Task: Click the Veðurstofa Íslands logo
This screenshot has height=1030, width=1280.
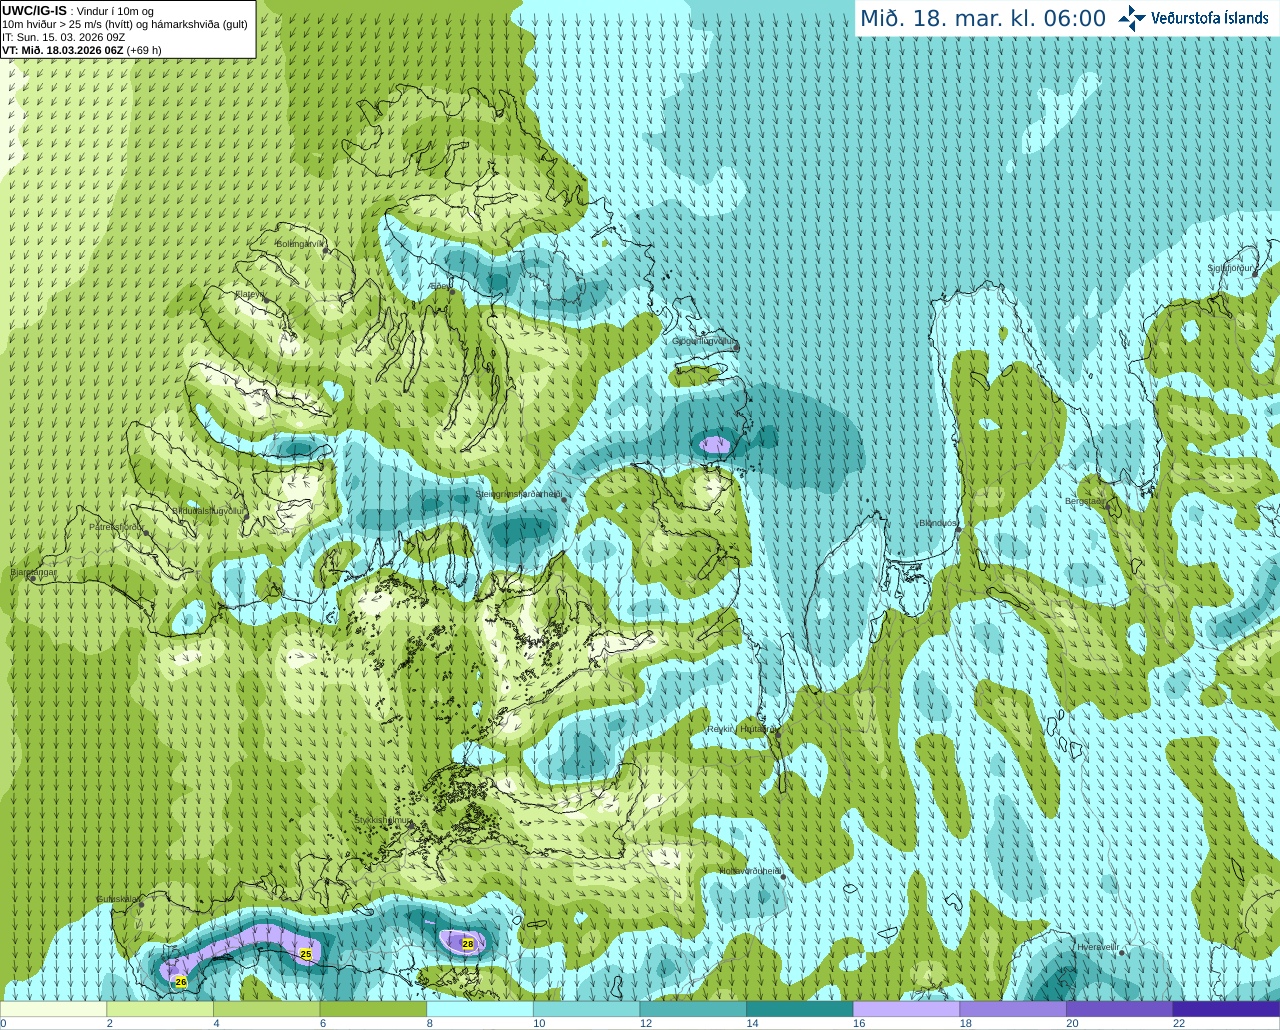Action: [x=1193, y=17]
